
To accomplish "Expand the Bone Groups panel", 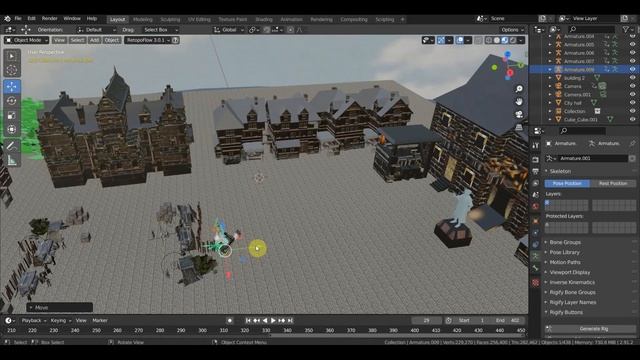I will point(564,242).
